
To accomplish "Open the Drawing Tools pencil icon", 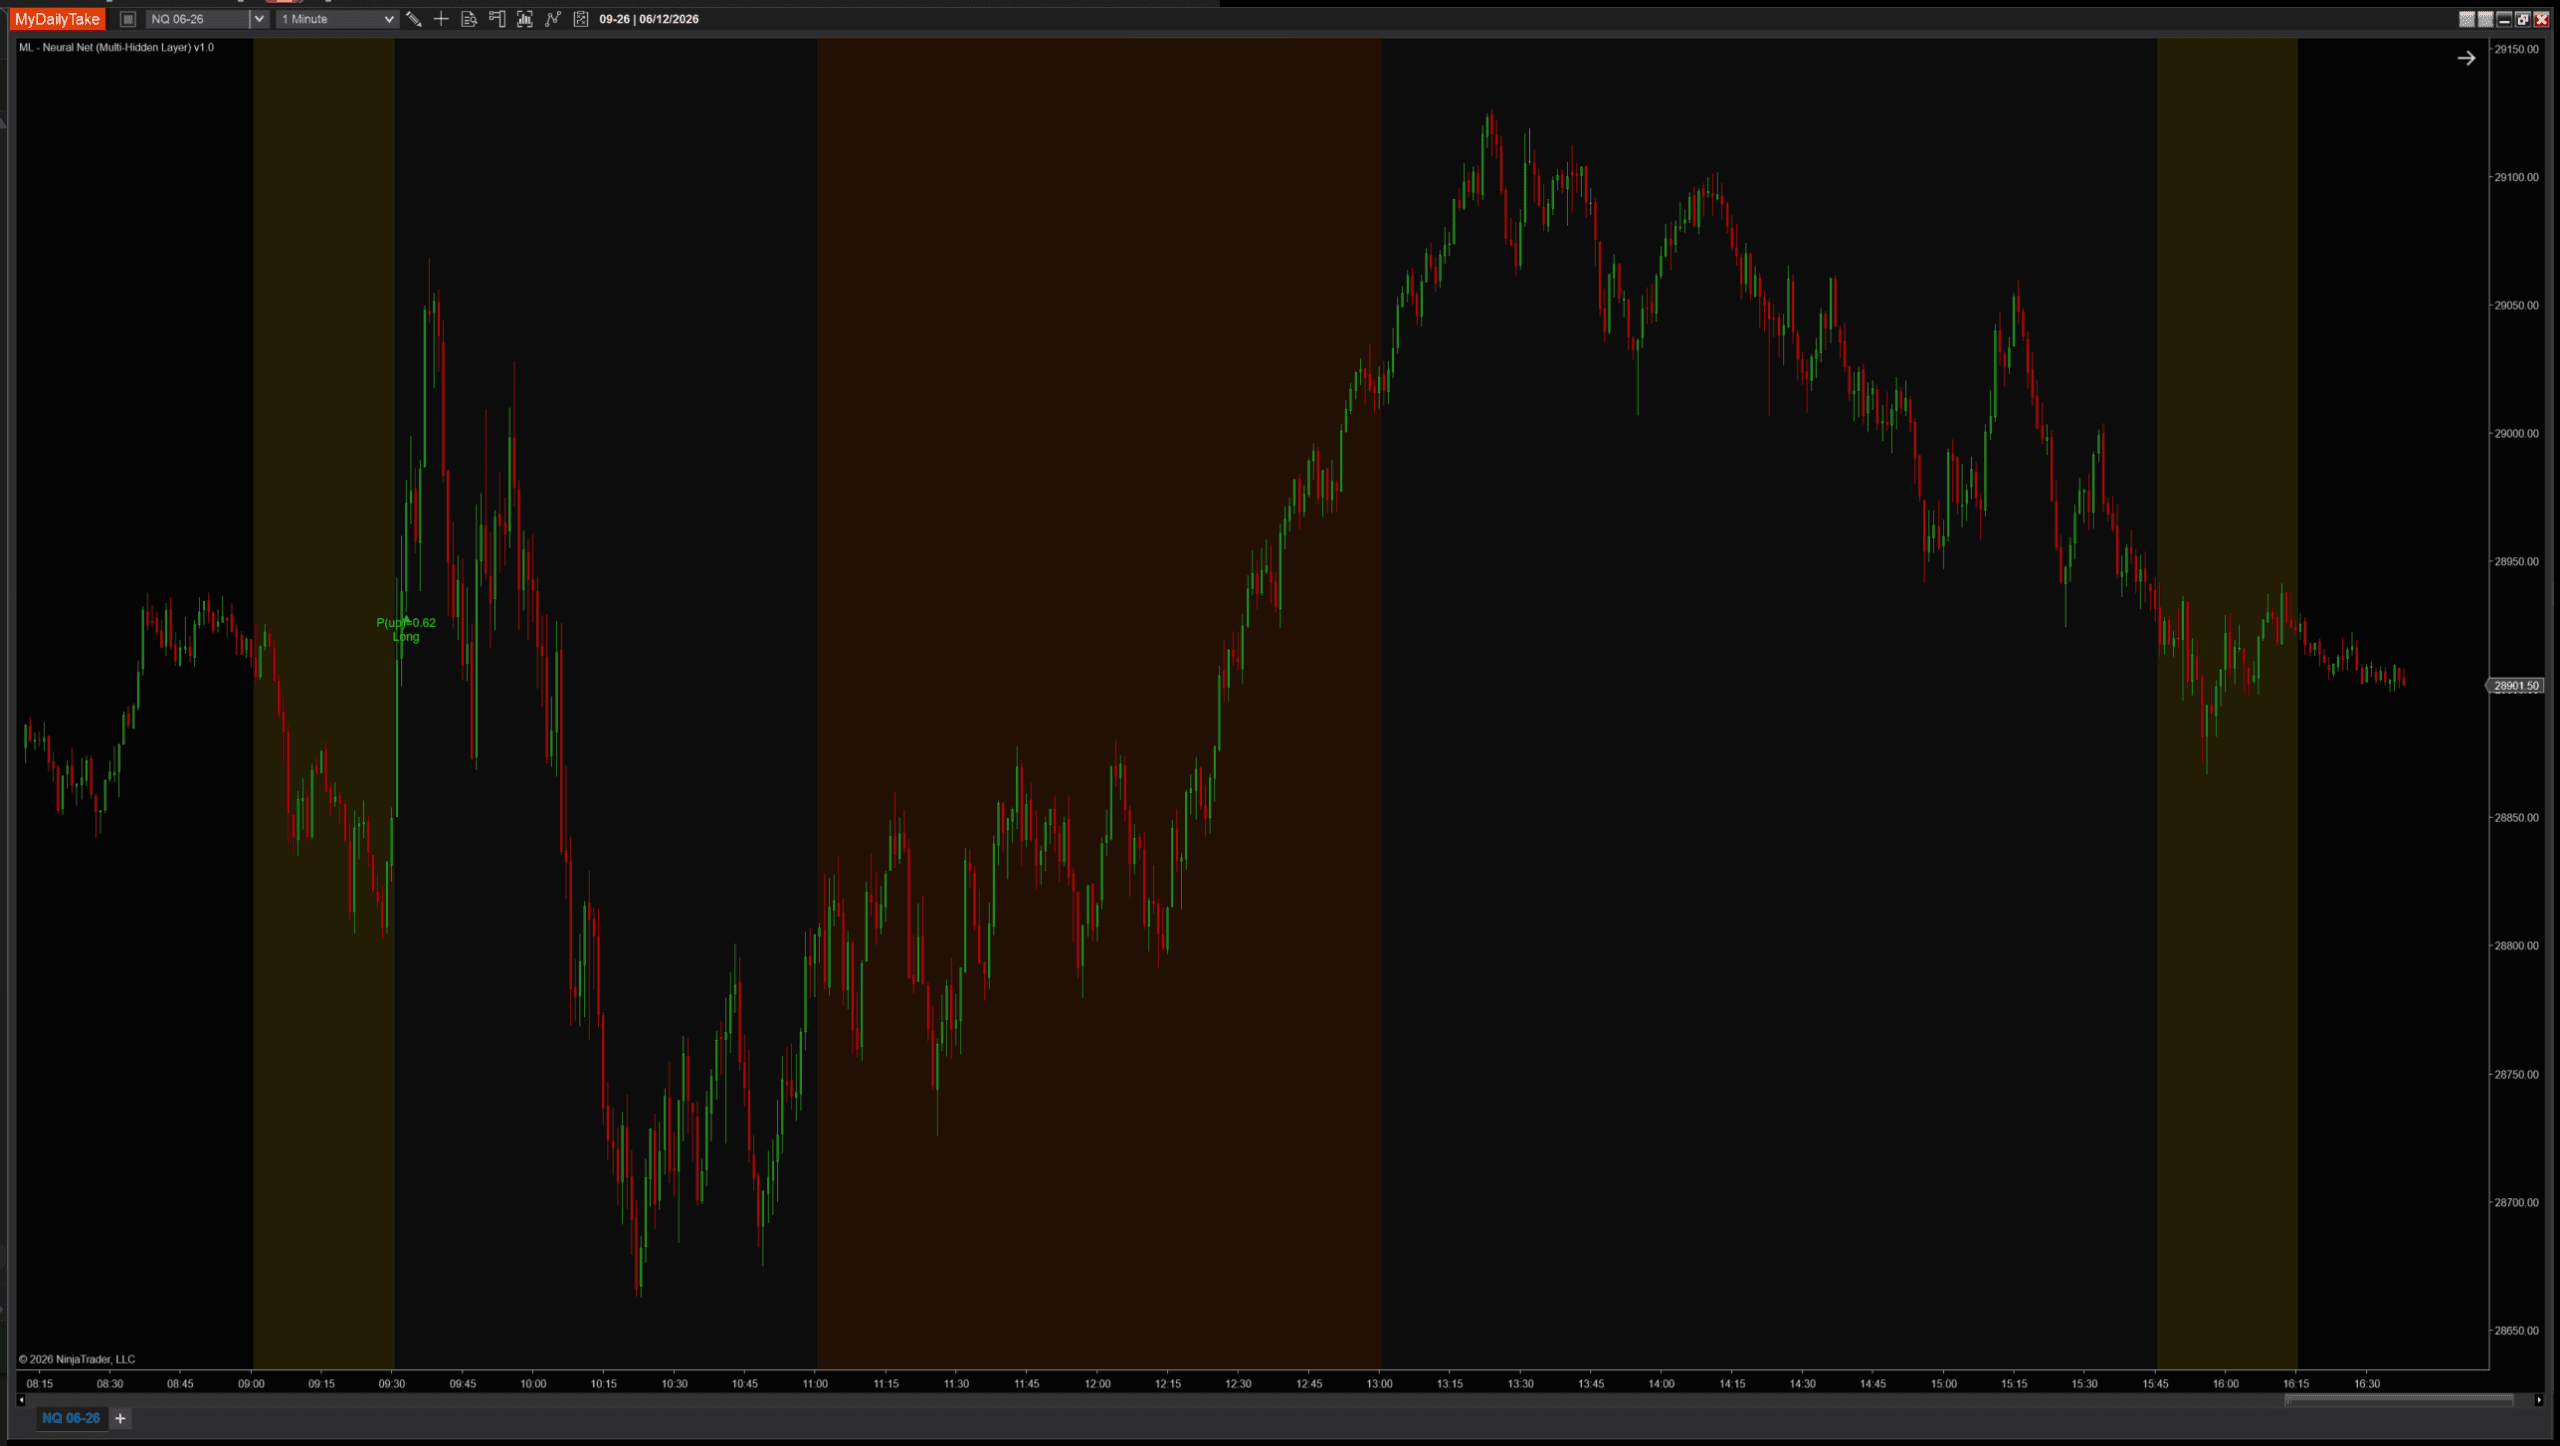I will pos(413,19).
